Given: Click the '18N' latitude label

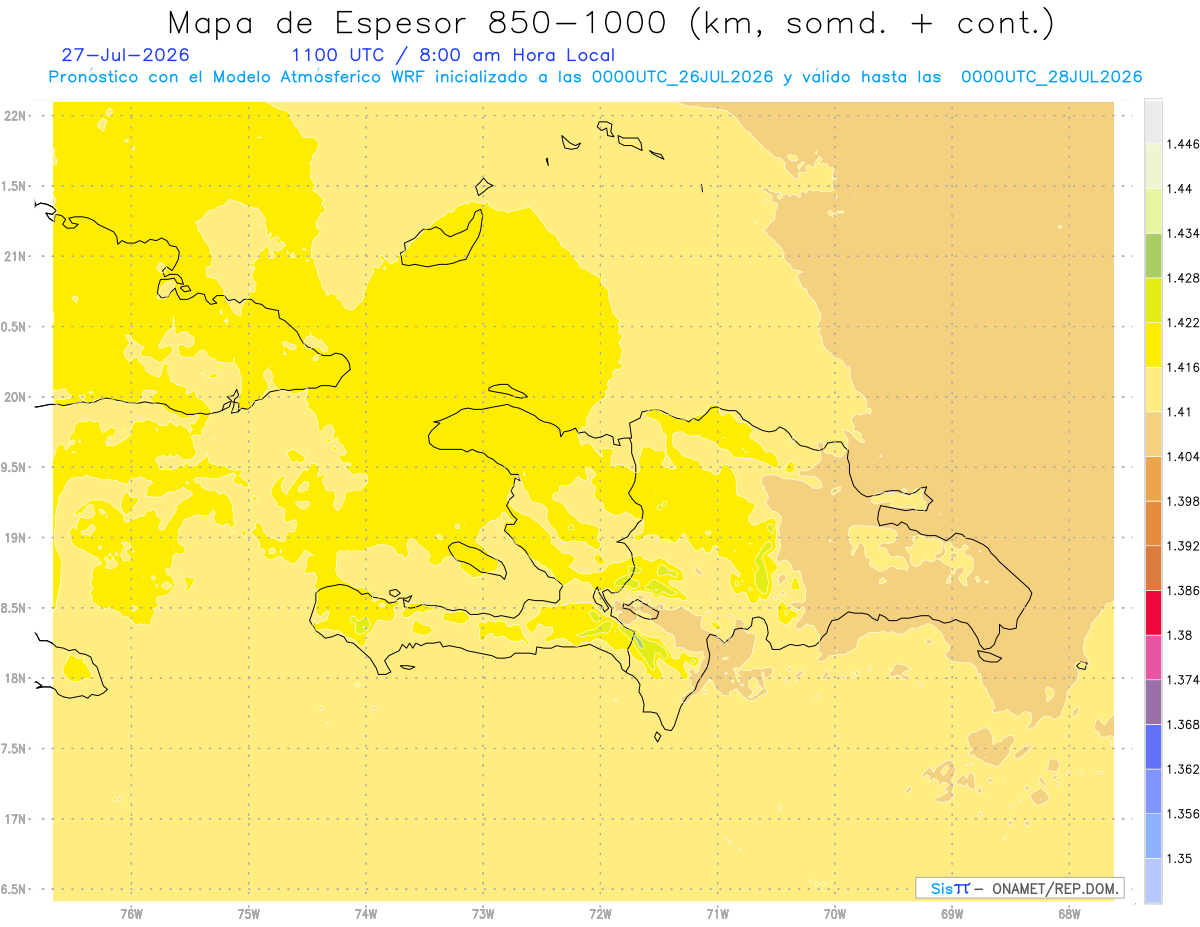Looking at the screenshot, I should (17, 678).
